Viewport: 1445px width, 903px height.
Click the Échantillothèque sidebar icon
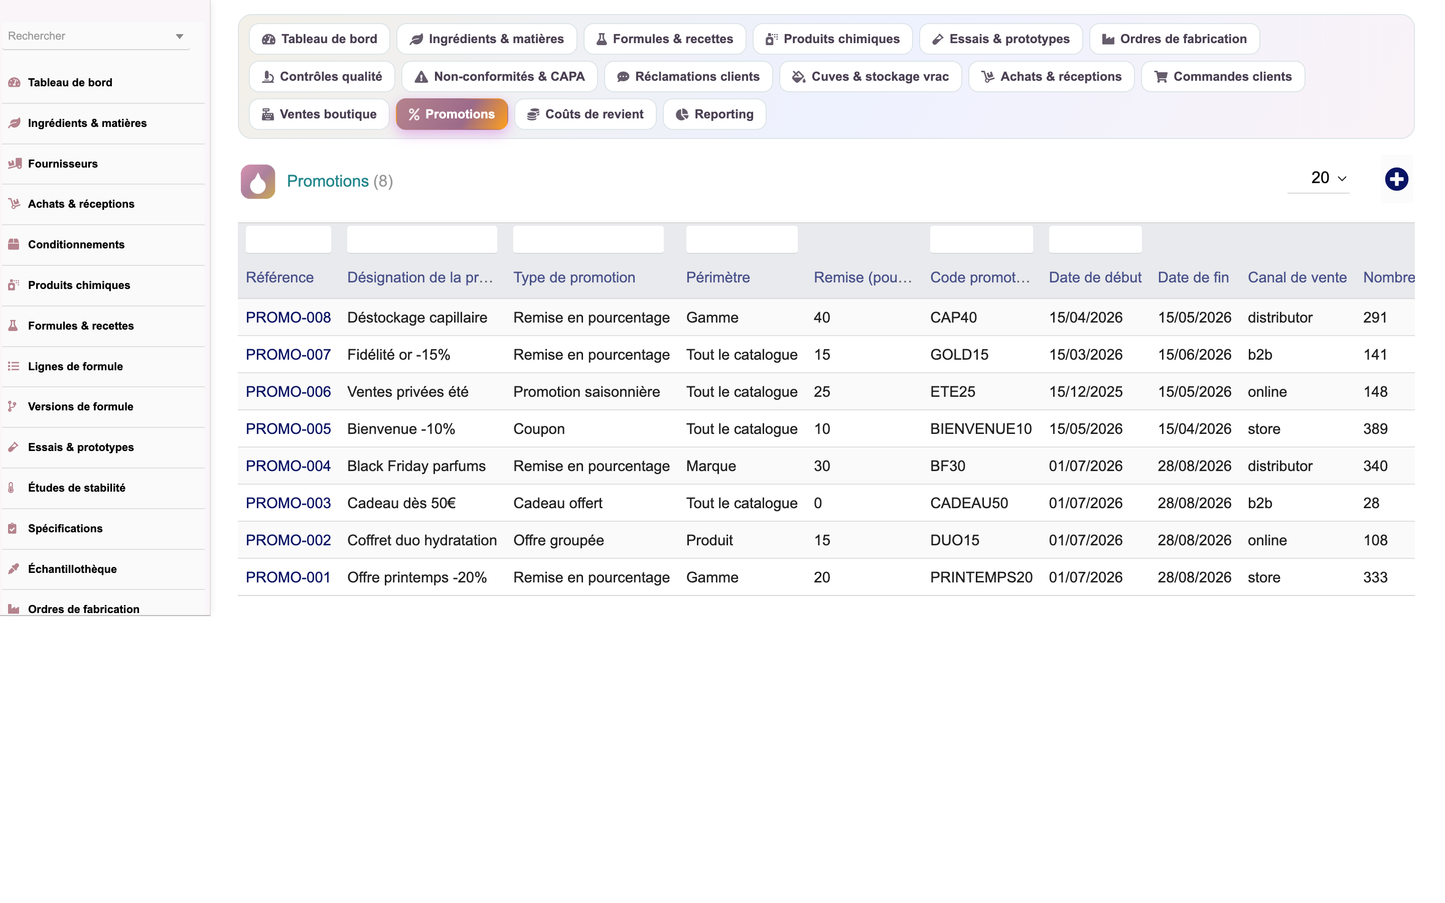pyautogui.click(x=14, y=569)
